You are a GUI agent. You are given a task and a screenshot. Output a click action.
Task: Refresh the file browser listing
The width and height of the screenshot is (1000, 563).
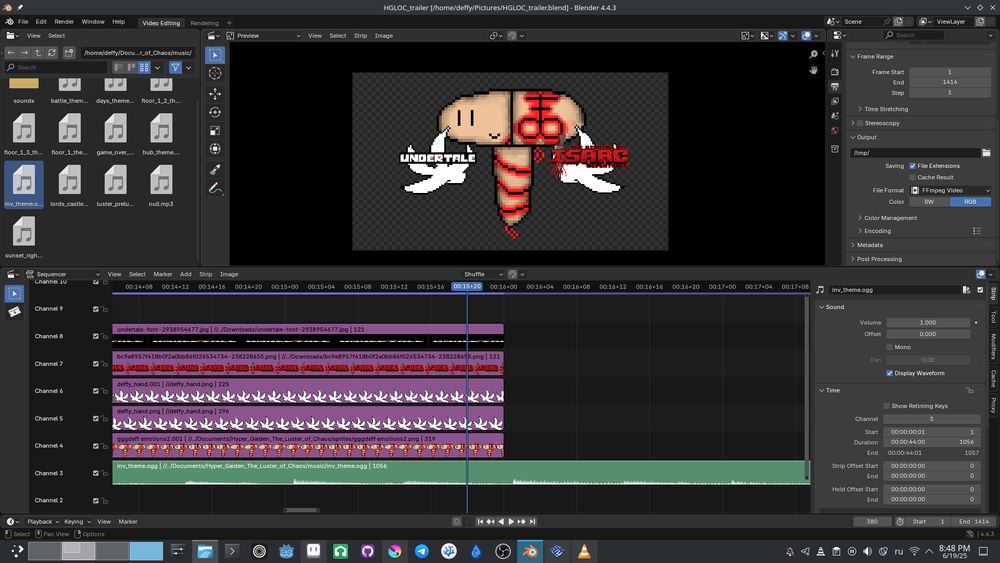[52, 52]
